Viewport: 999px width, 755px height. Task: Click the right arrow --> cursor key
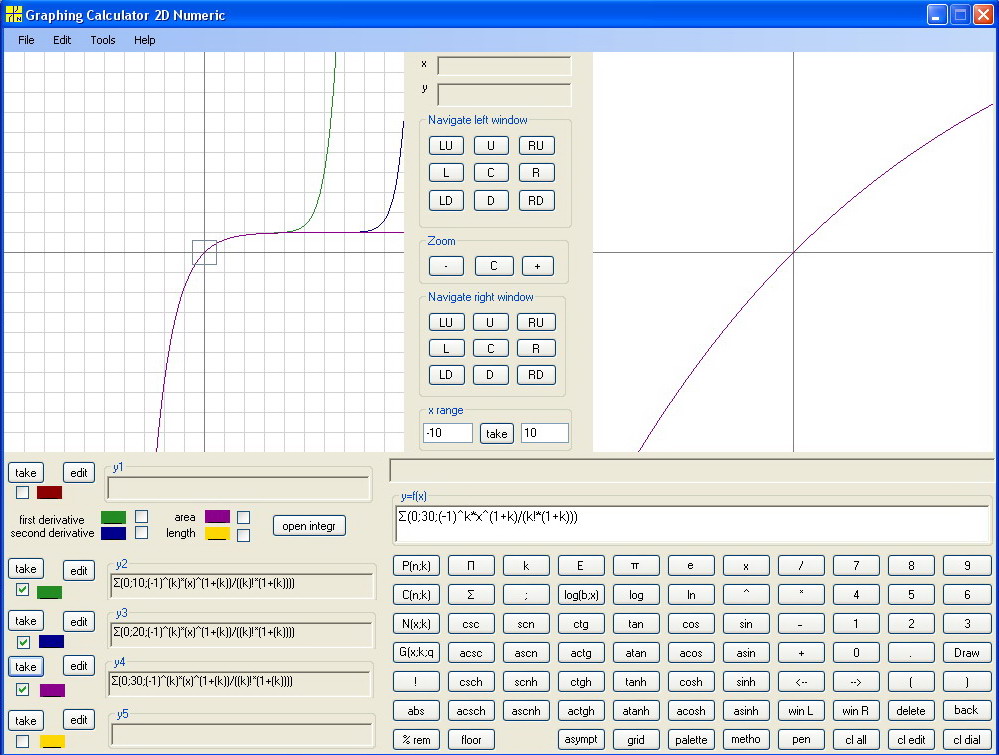[x=856, y=682]
